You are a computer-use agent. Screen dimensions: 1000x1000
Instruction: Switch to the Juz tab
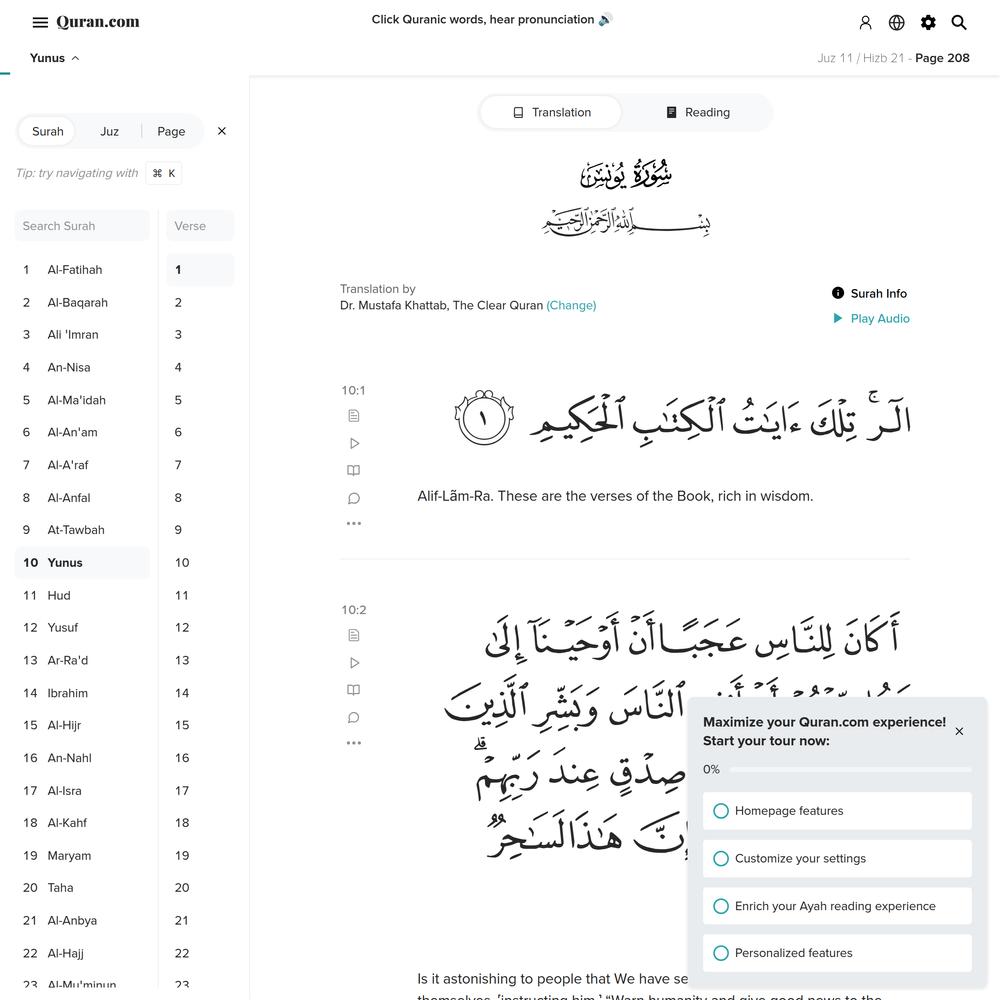click(109, 131)
